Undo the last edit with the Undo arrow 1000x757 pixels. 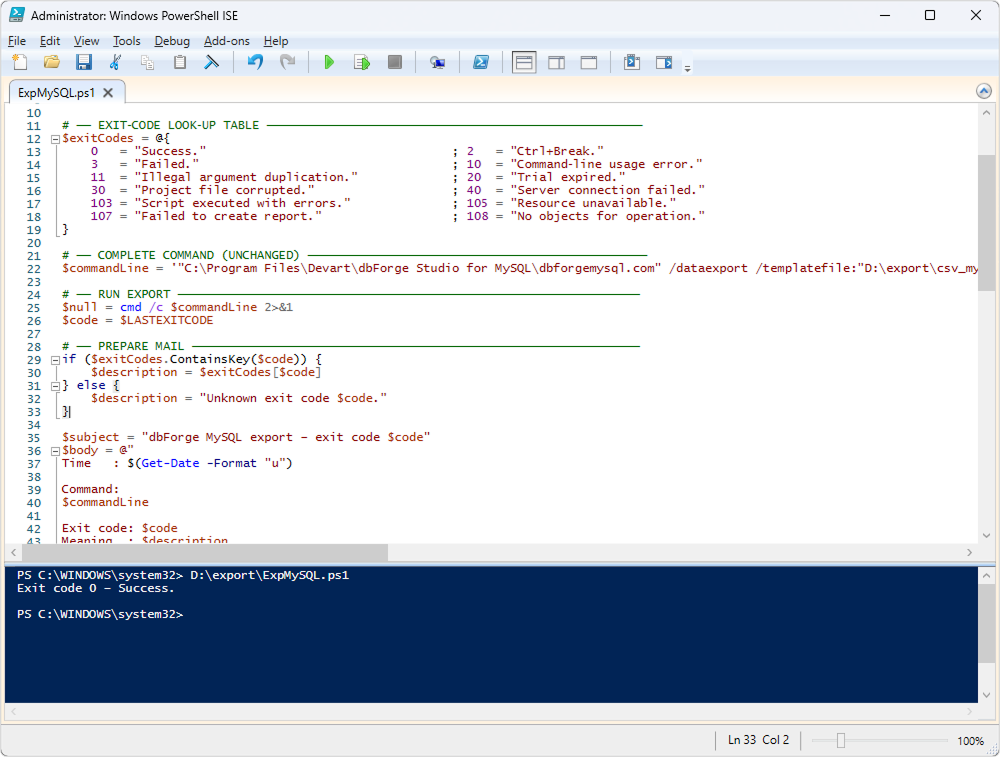pyautogui.click(x=255, y=62)
